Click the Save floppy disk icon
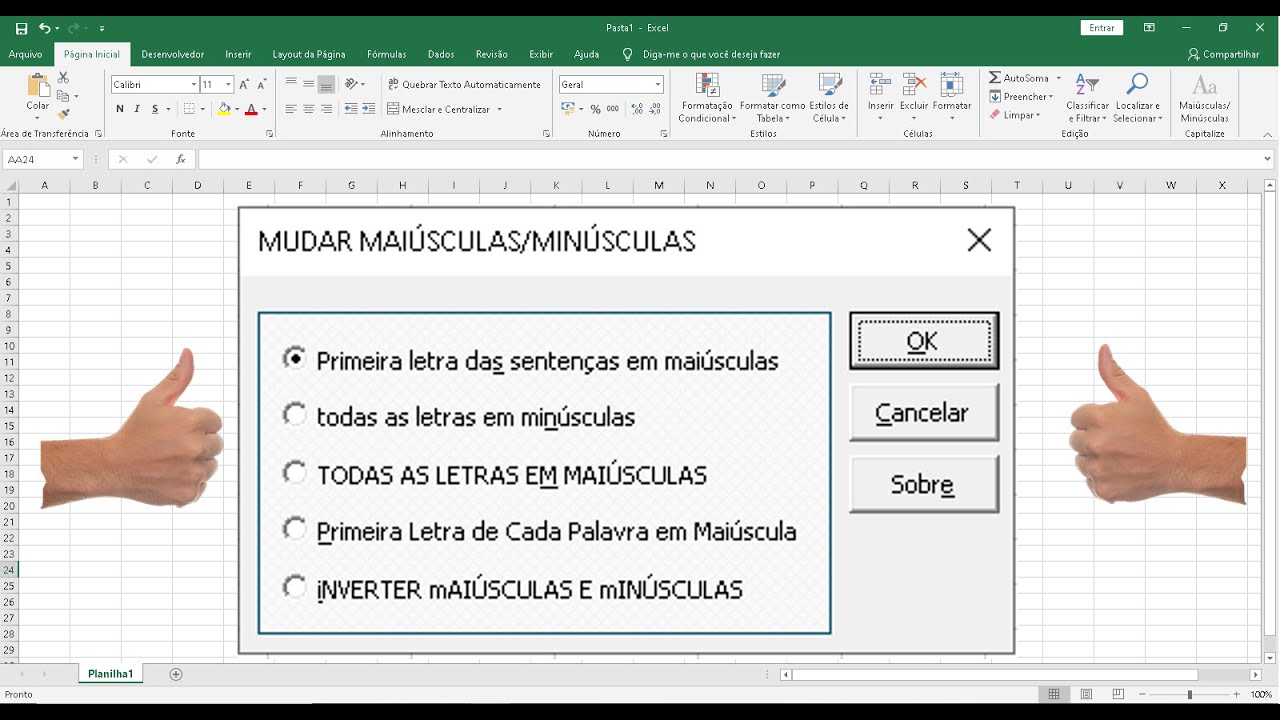Viewport: 1280px width, 720px height. (x=22, y=28)
